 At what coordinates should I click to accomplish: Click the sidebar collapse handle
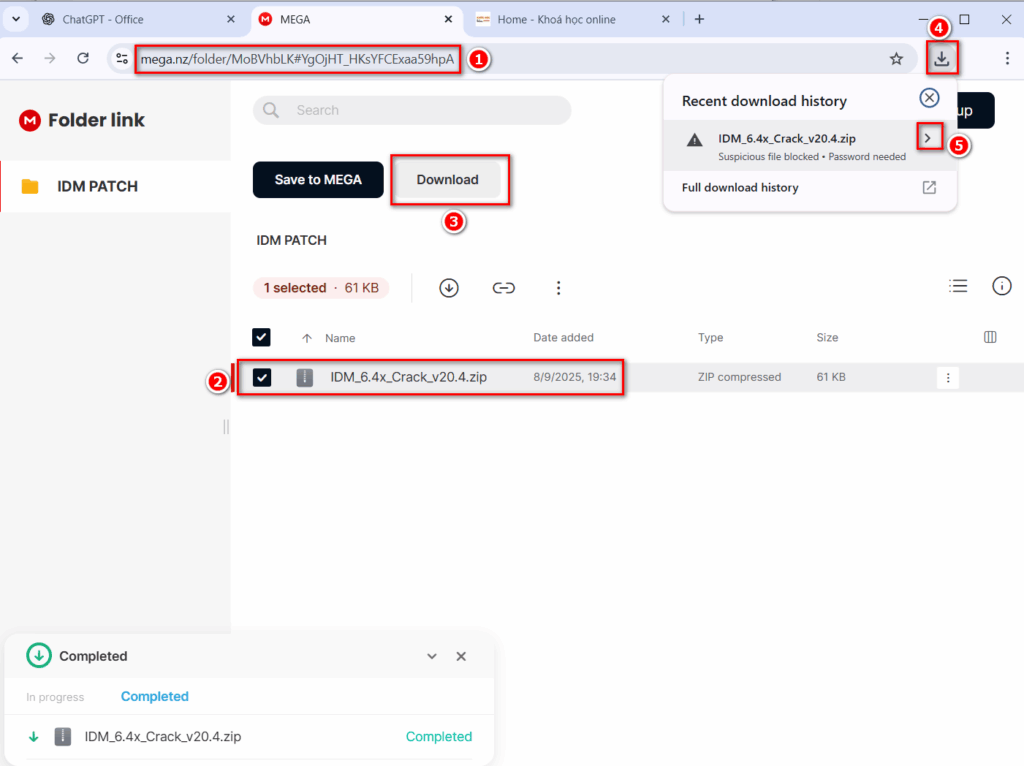(226, 427)
